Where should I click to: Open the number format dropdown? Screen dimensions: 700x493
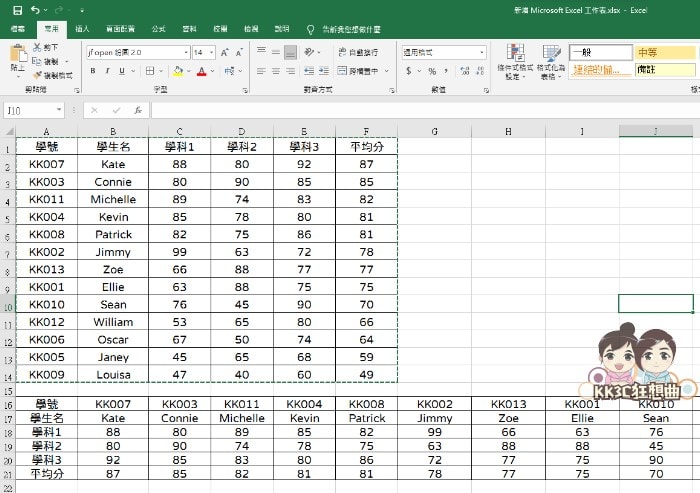click(482, 52)
